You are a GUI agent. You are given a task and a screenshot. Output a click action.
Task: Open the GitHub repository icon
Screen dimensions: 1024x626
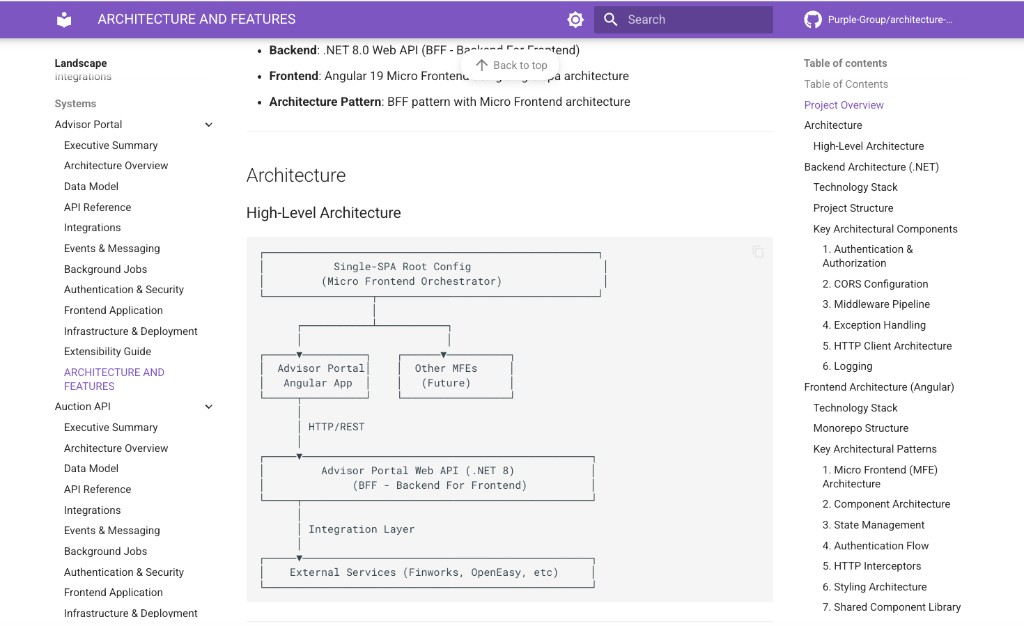click(x=812, y=20)
